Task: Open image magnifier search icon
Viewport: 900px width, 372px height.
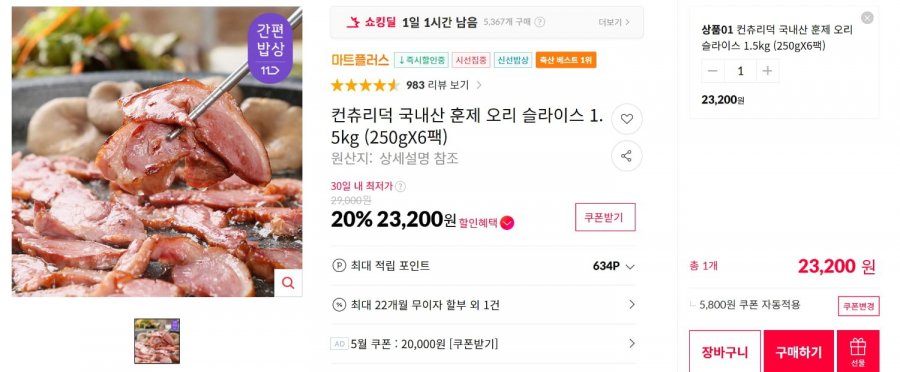Action: tap(288, 283)
